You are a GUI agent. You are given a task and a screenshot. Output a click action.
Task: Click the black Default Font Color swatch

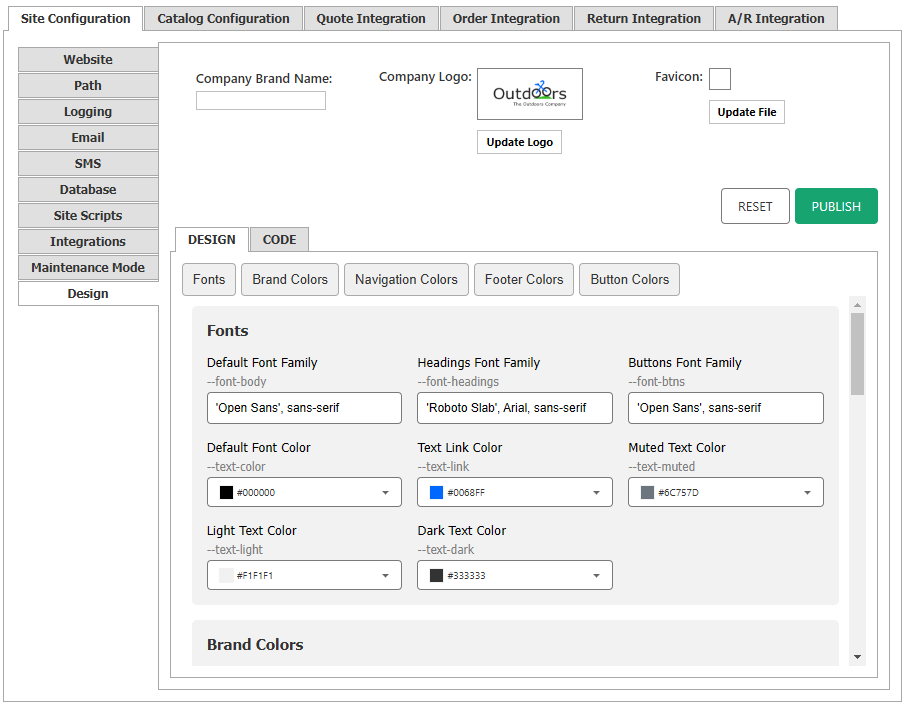pyautogui.click(x=226, y=493)
